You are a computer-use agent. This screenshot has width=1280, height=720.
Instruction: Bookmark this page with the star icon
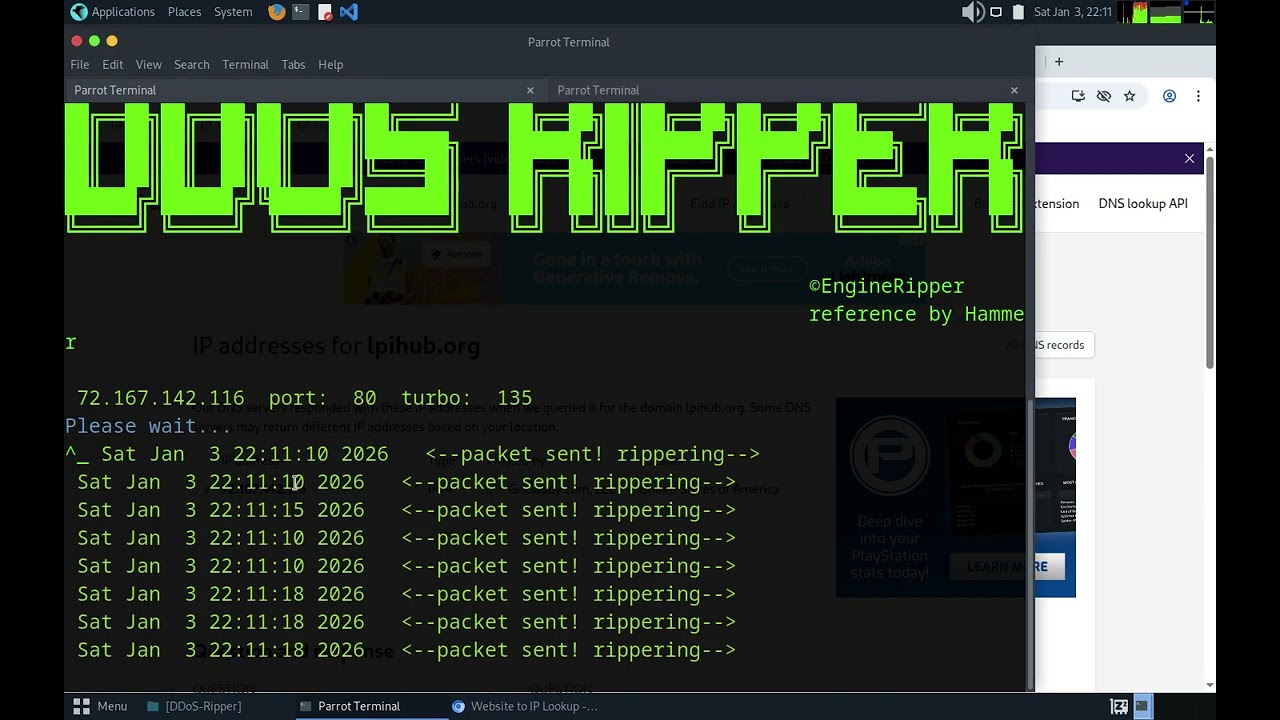[1129, 96]
